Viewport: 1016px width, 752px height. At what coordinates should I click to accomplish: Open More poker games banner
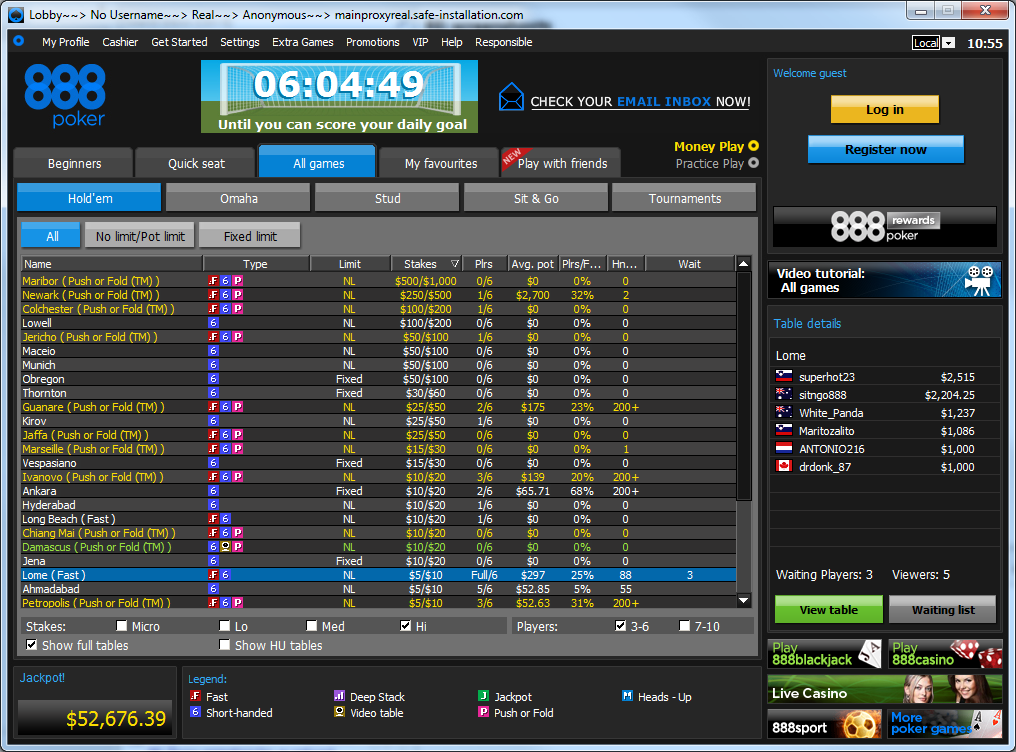click(945, 724)
